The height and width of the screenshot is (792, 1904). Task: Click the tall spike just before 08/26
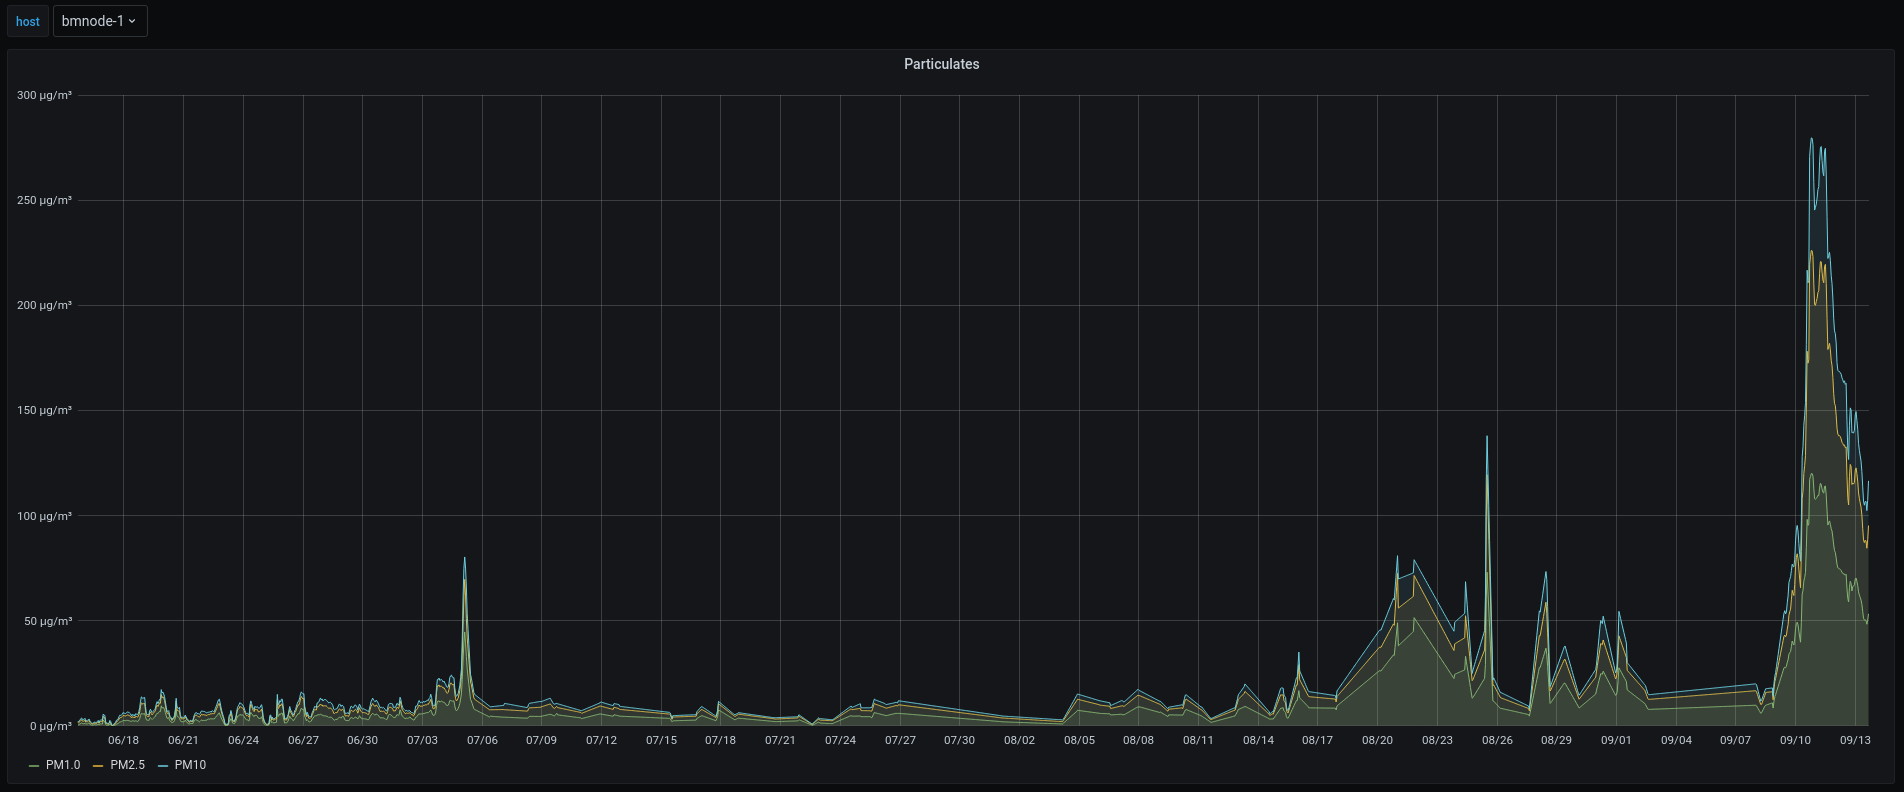1487,438
